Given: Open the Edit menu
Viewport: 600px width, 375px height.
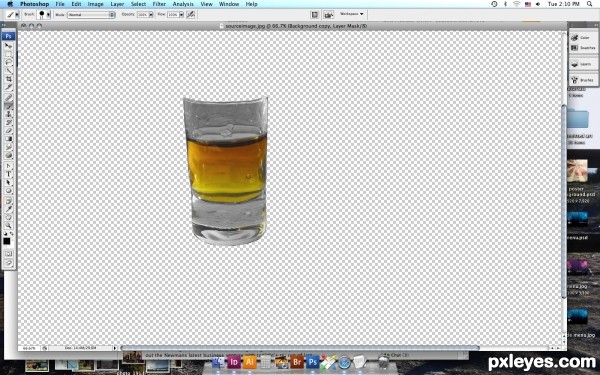Looking at the screenshot, I should point(76,4).
